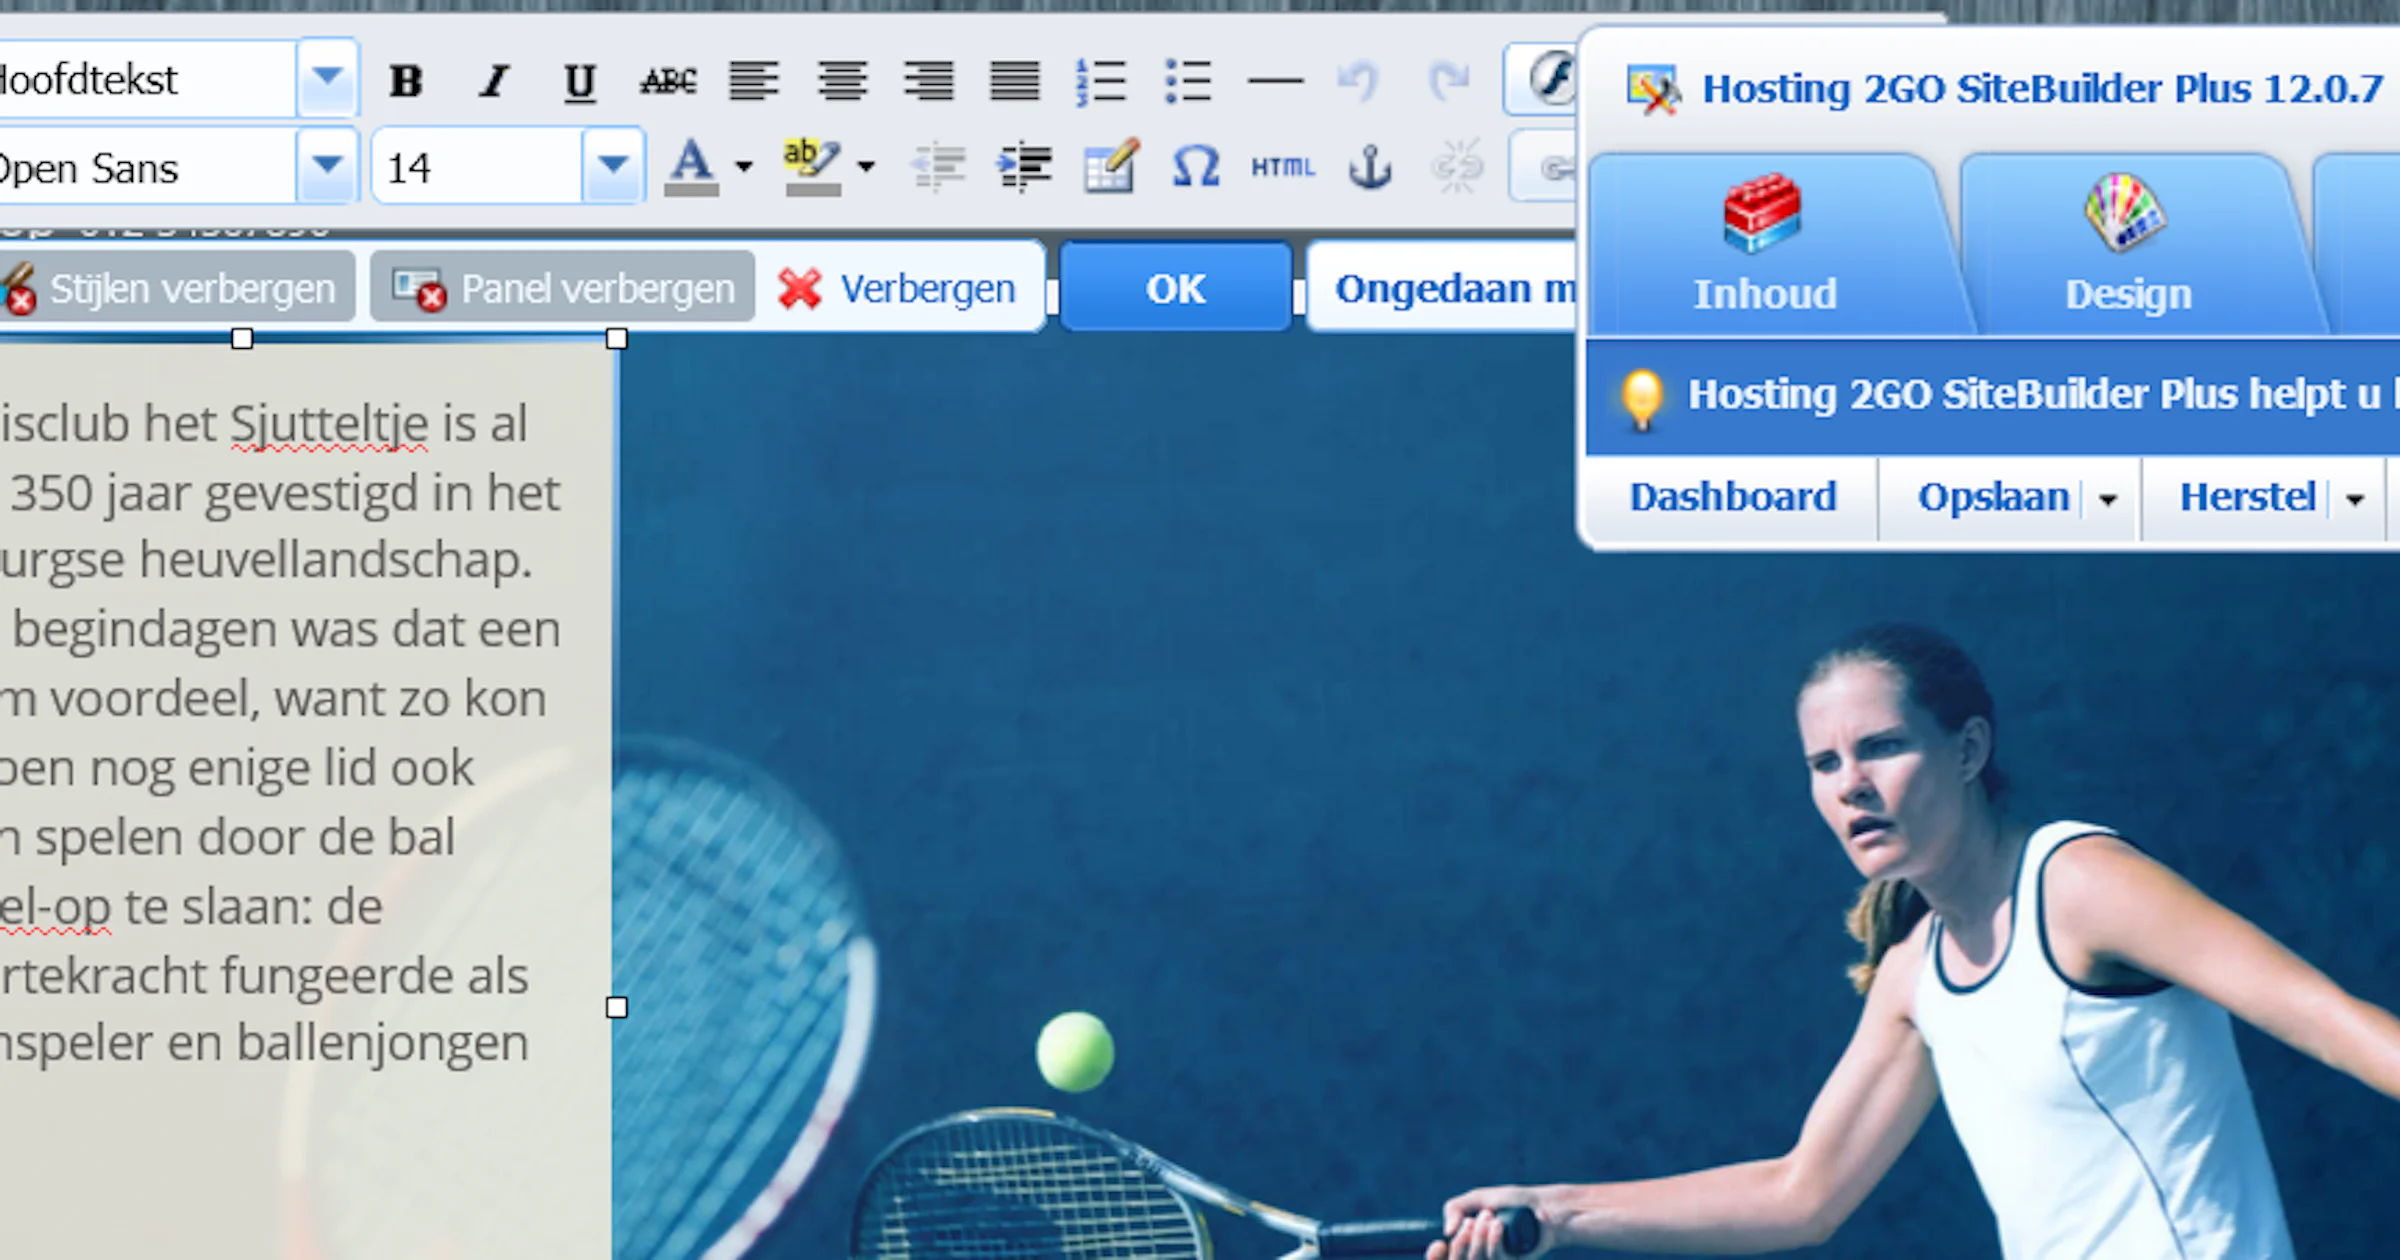Click font size field showing 14
The image size is (2400, 1260).
[x=478, y=166]
